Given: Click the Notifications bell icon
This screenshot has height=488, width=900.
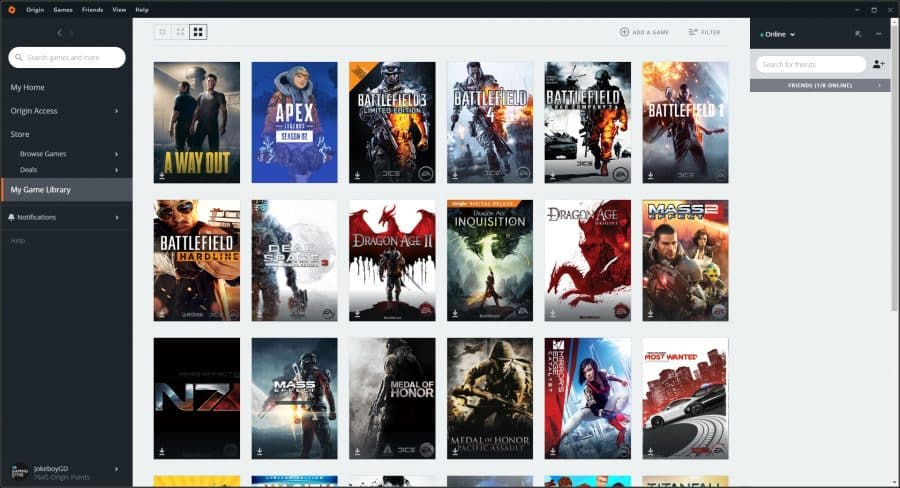Looking at the screenshot, I should pos(11,217).
